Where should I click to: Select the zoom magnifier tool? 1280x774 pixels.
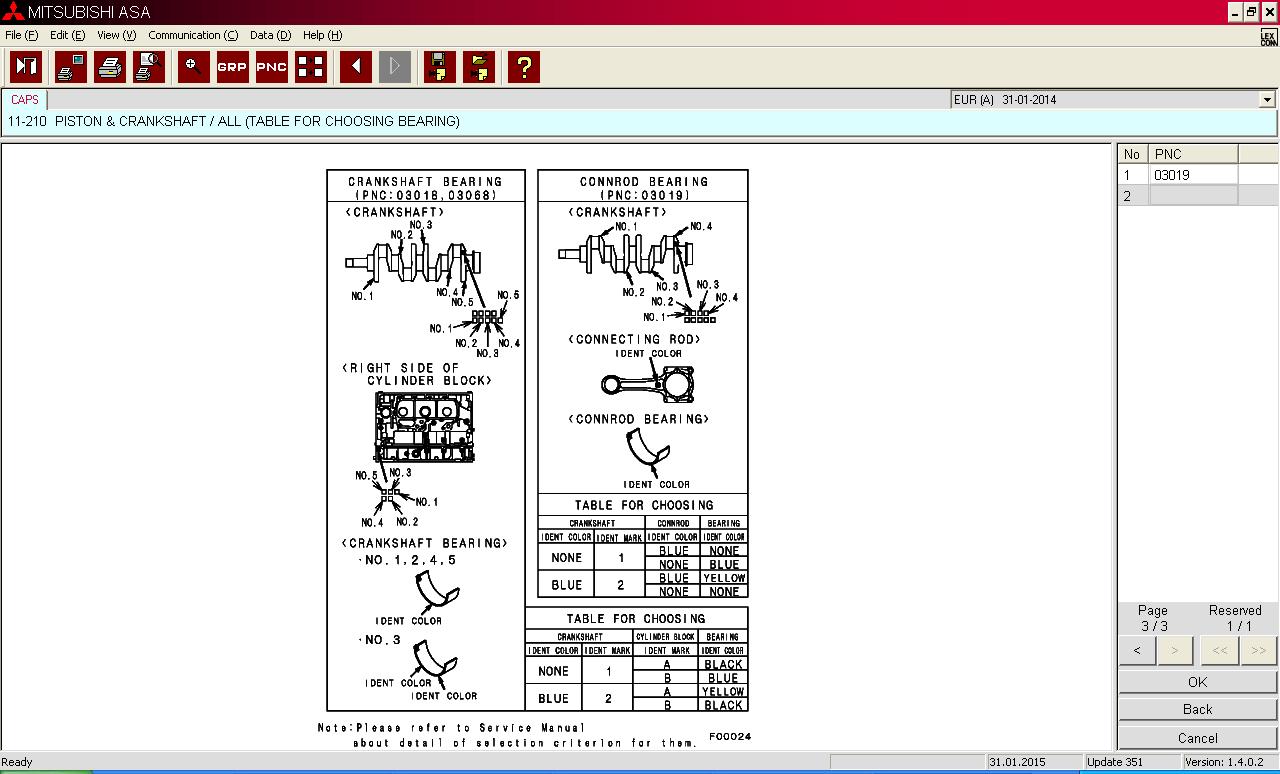(193, 67)
